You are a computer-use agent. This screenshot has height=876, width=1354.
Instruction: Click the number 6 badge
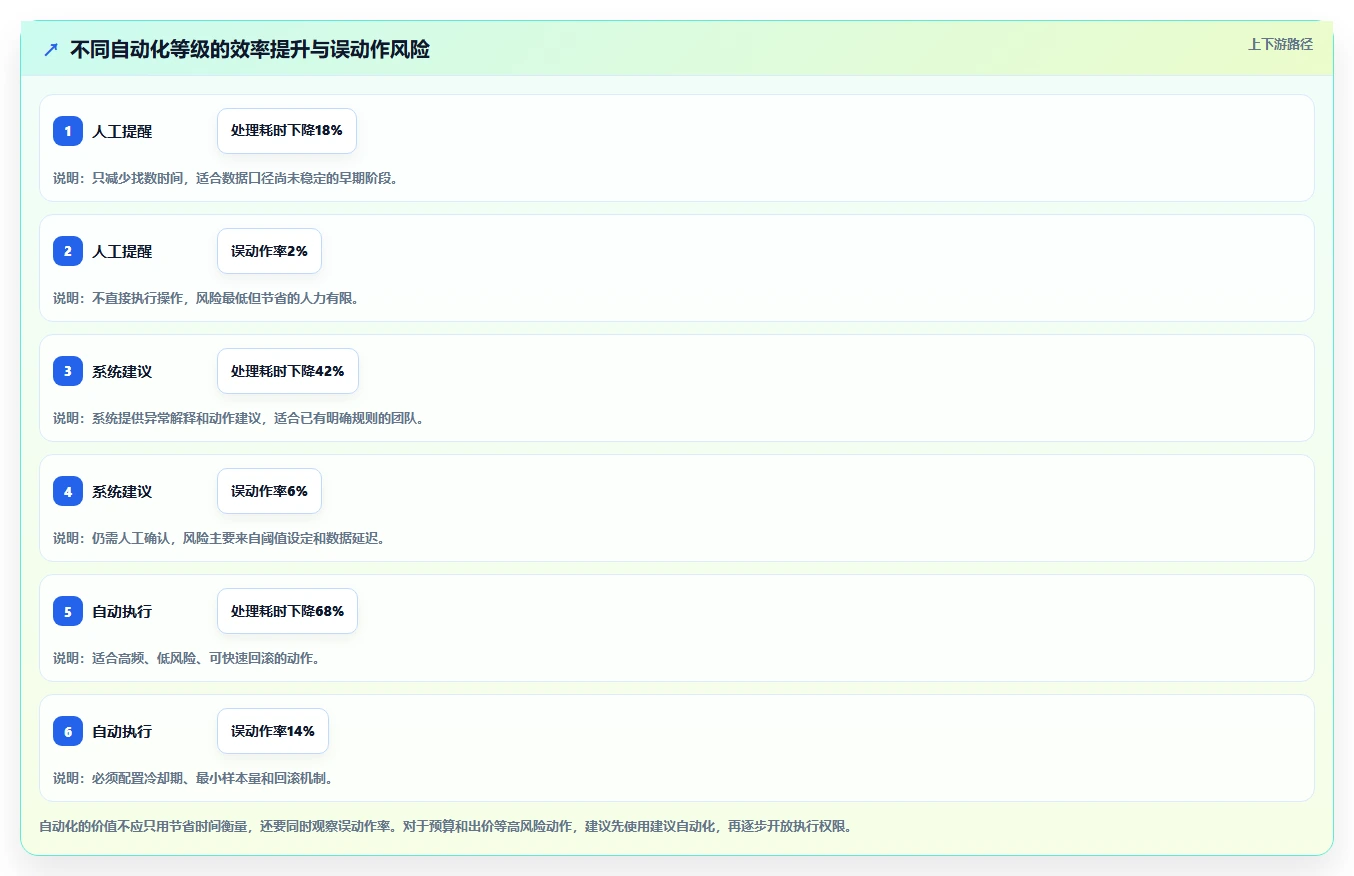pyautogui.click(x=68, y=731)
